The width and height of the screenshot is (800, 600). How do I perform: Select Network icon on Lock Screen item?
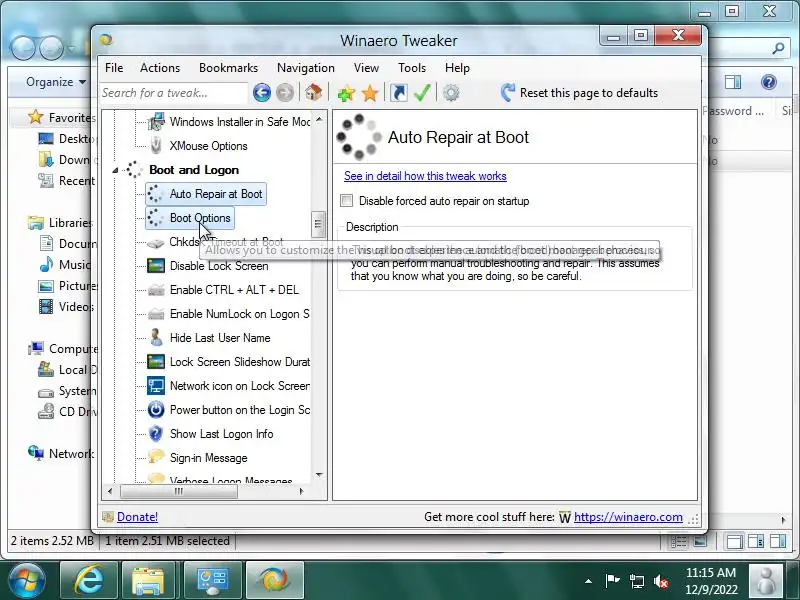(239, 386)
